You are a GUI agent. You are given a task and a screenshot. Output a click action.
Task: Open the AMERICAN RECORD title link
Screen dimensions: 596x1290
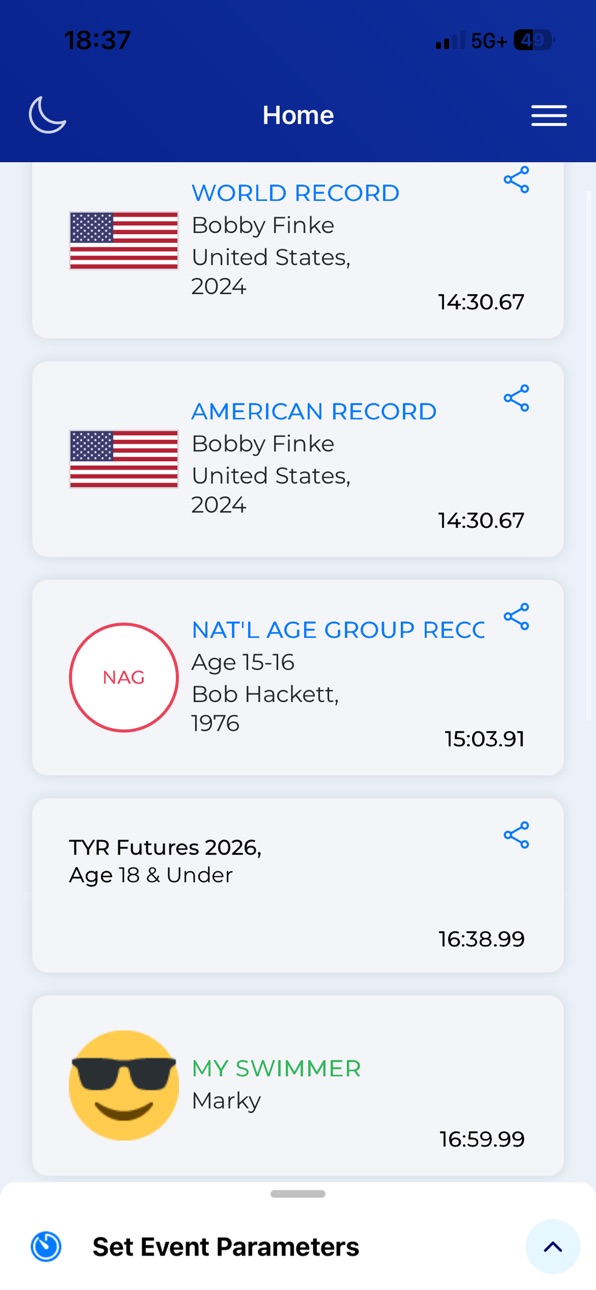point(314,411)
